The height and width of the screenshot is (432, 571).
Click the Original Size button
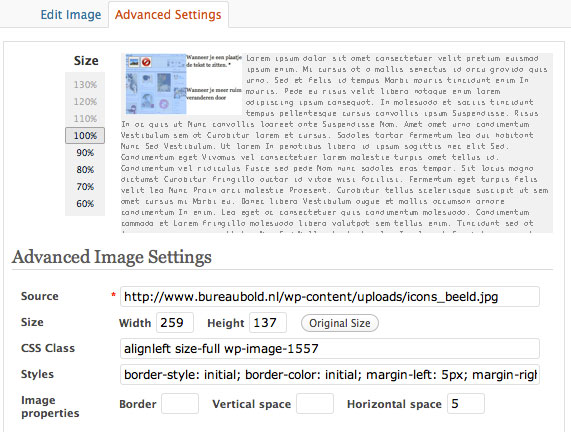pos(340,323)
